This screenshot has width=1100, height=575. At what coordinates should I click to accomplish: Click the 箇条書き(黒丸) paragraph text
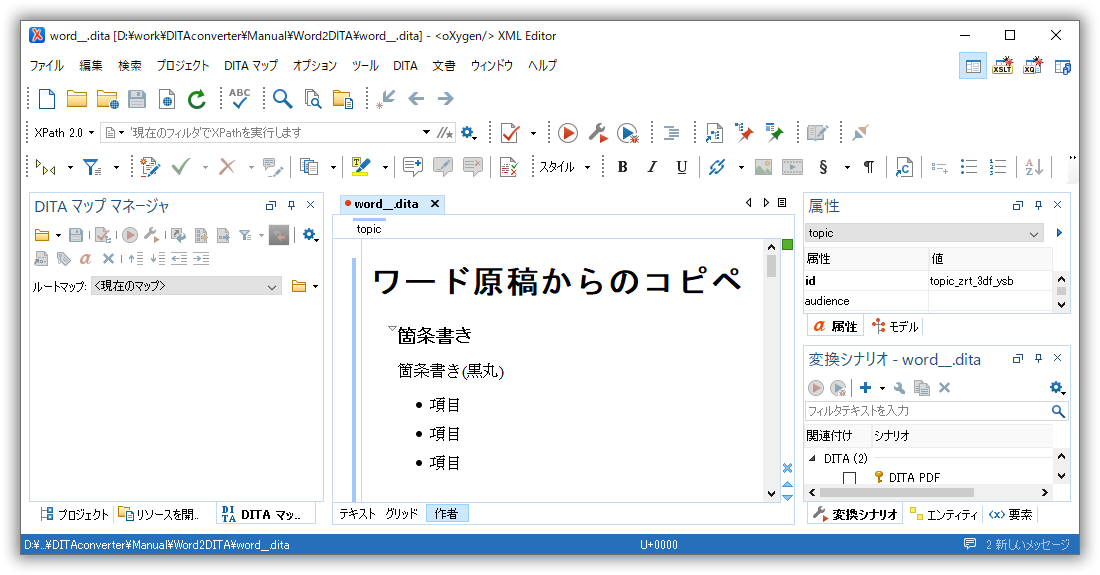tap(450, 371)
